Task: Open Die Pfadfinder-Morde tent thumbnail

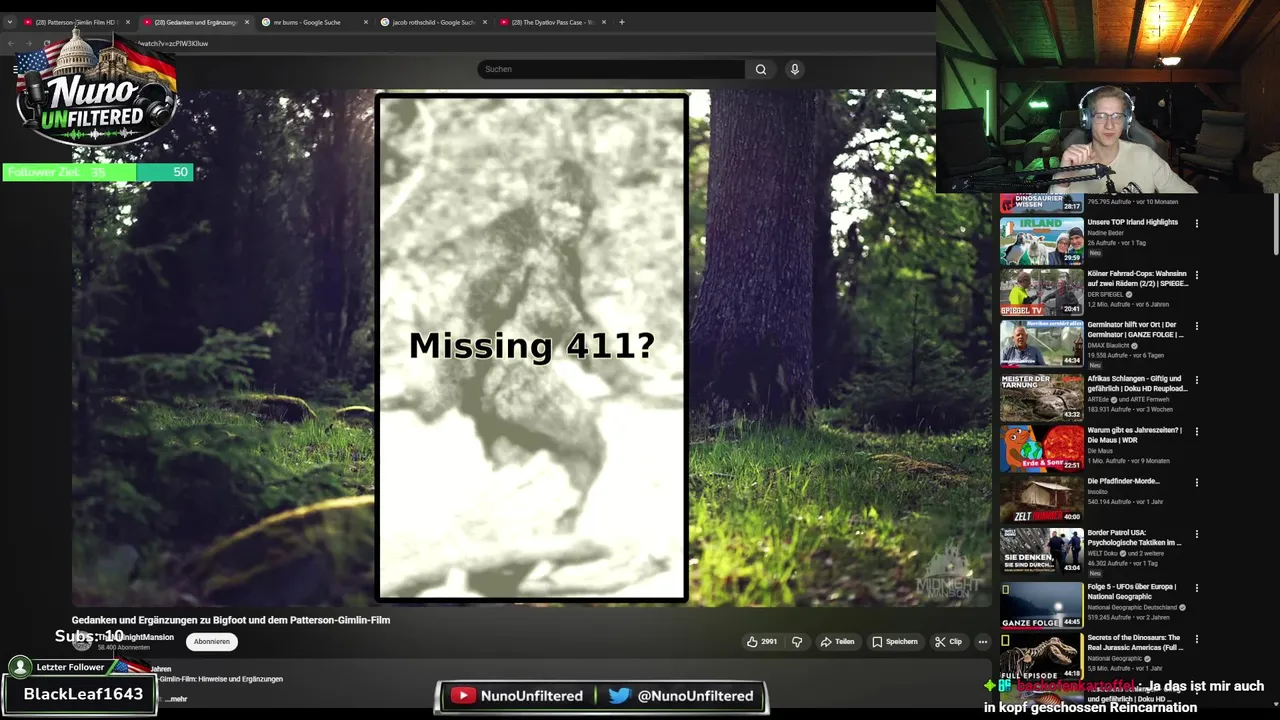Action: pyautogui.click(x=1041, y=500)
